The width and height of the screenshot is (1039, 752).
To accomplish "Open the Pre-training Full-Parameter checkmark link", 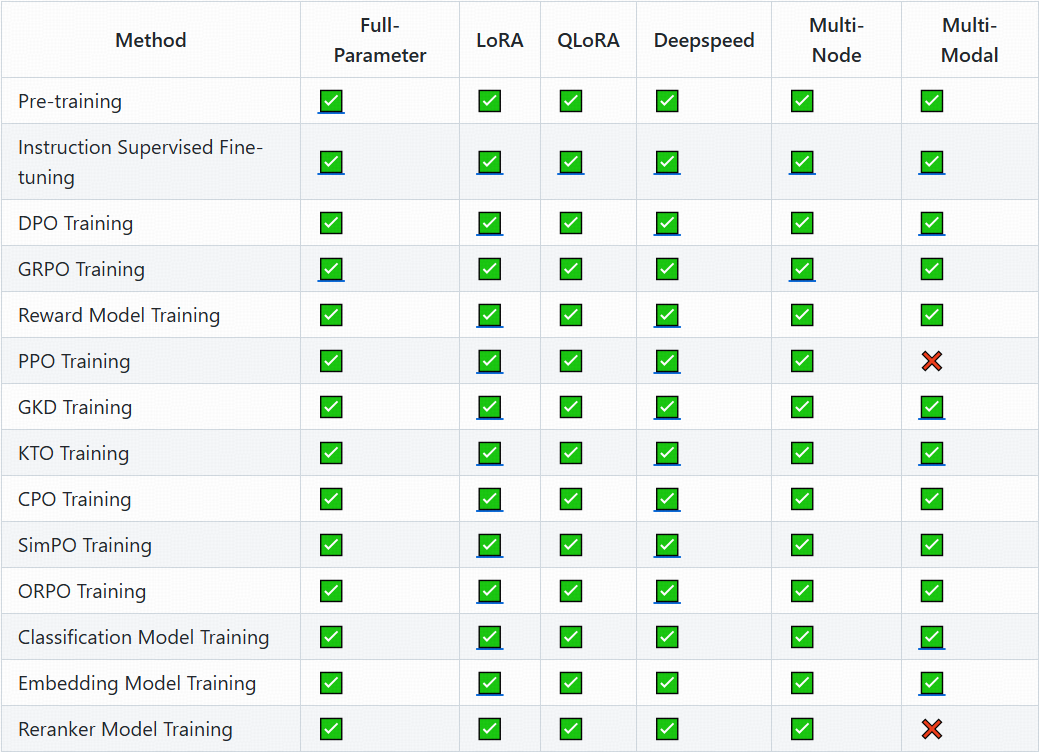I will point(331,101).
